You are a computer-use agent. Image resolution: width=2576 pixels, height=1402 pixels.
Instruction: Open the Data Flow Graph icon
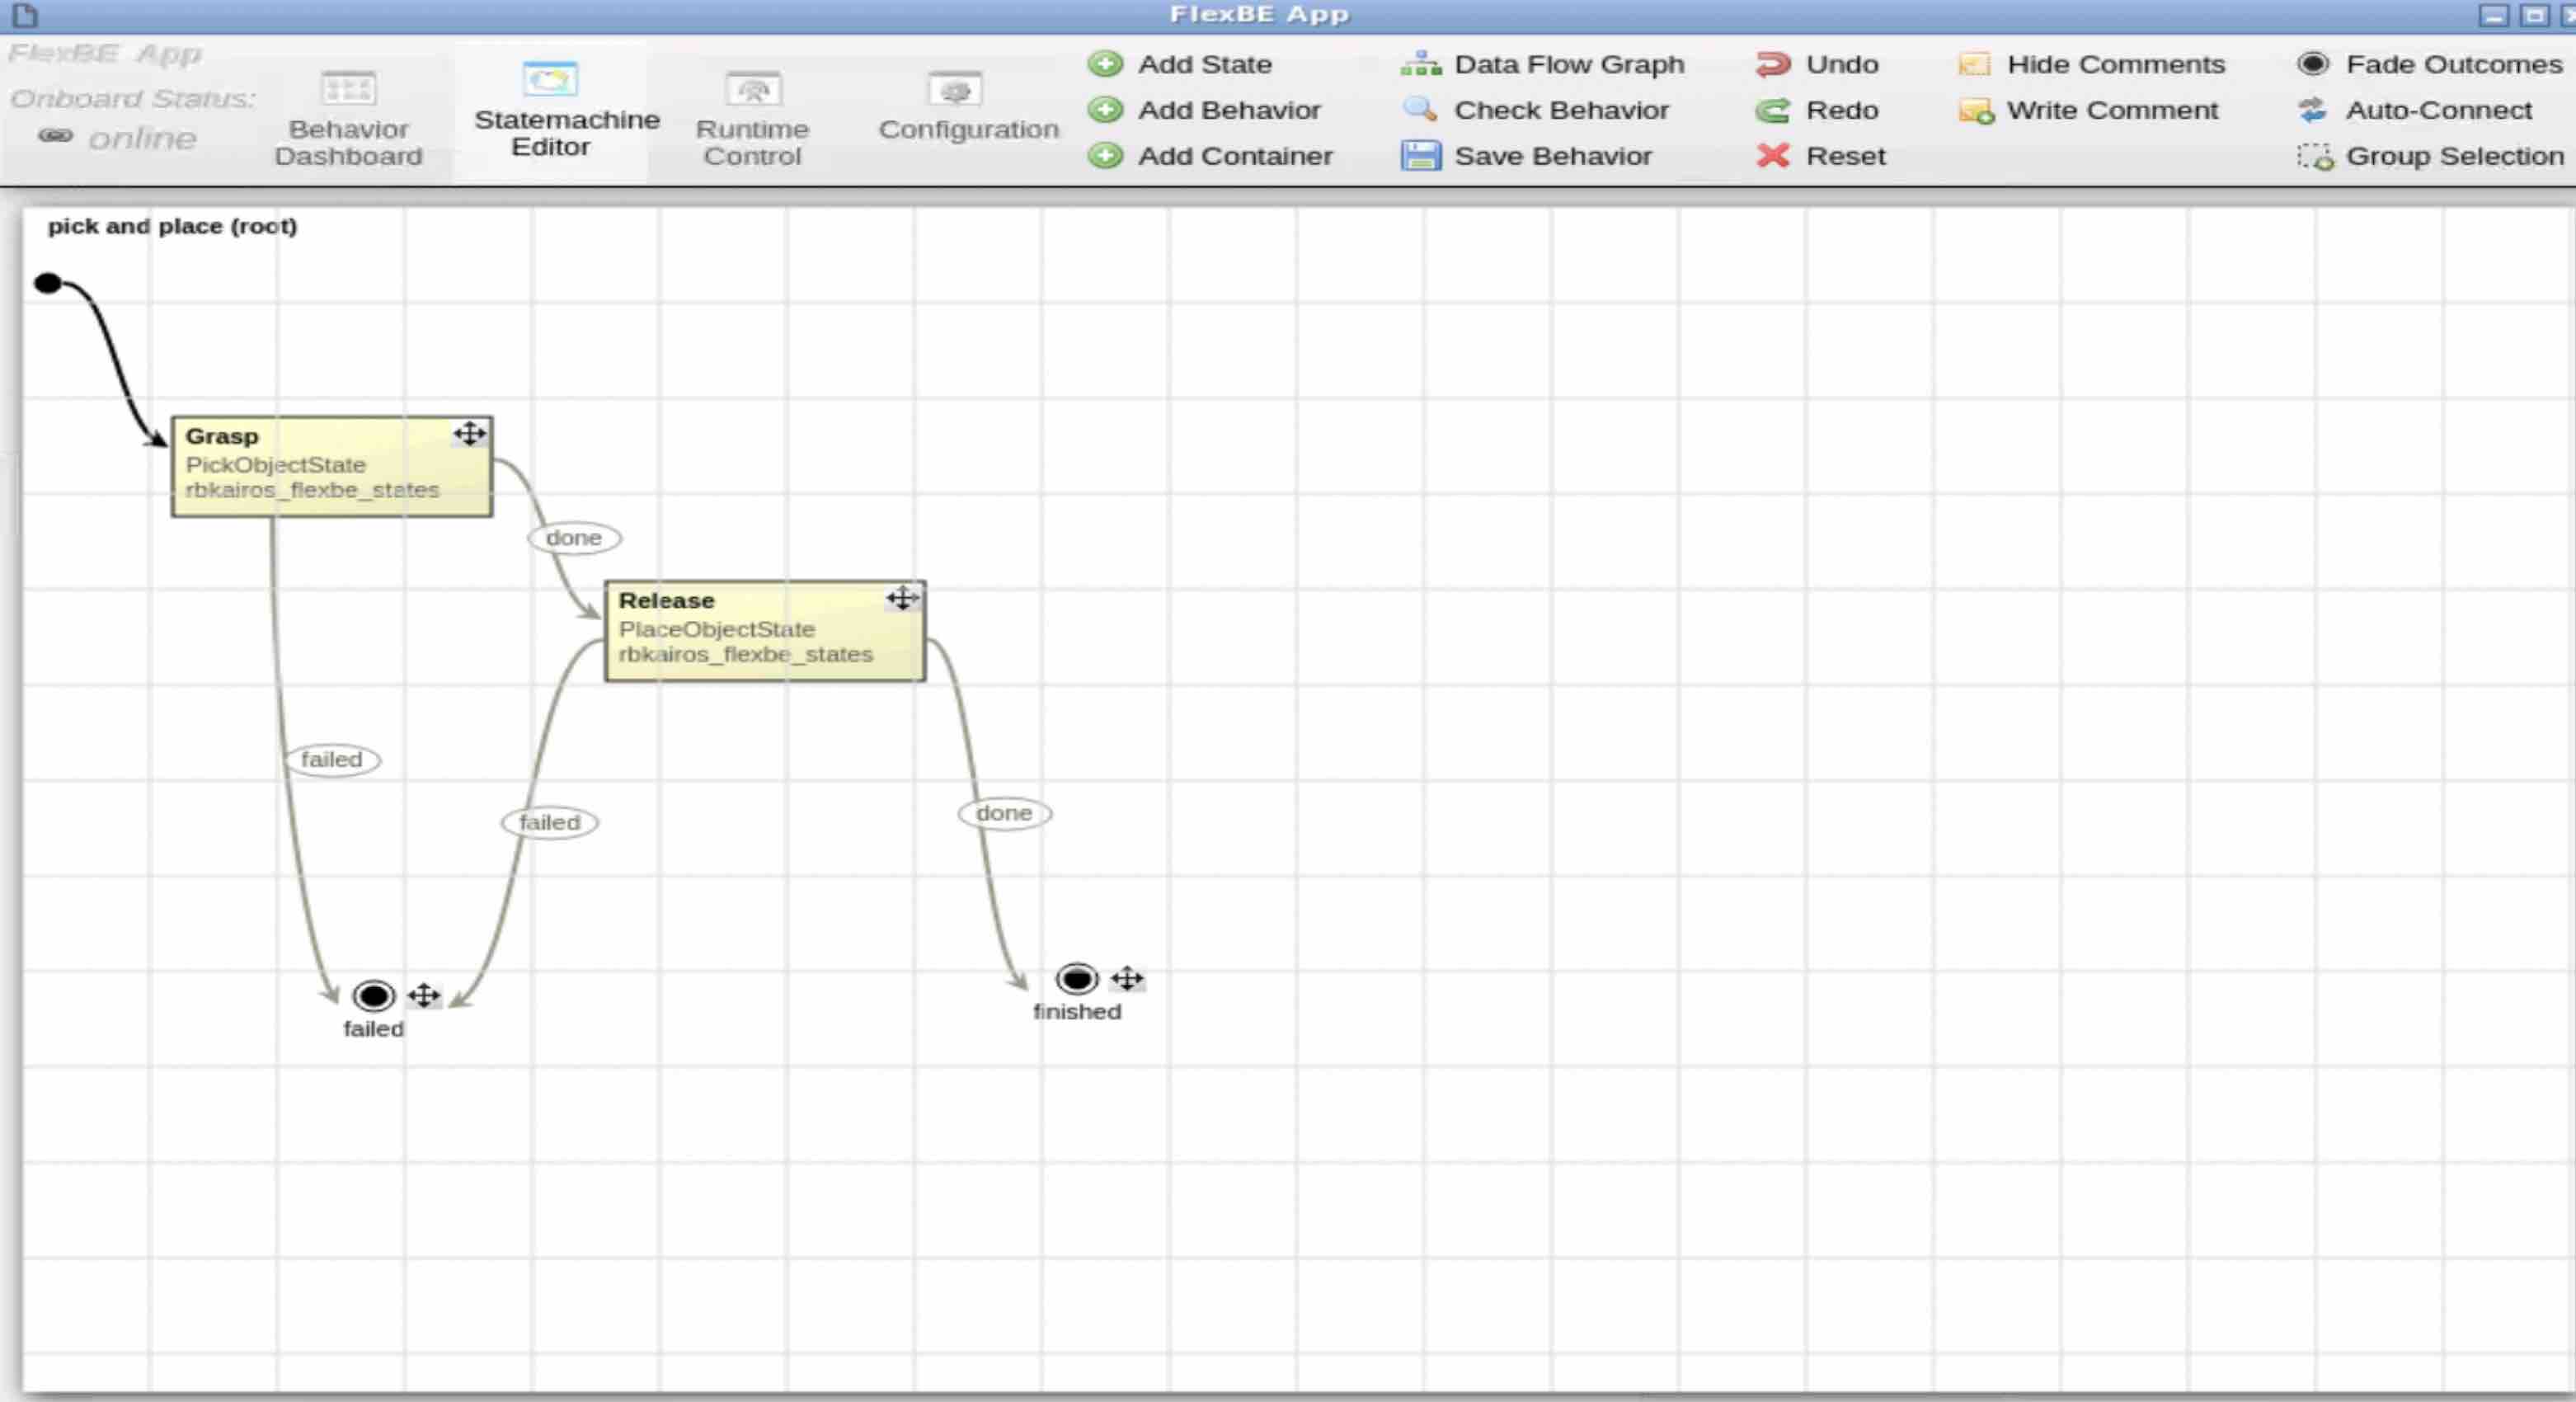click(x=1420, y=64)
